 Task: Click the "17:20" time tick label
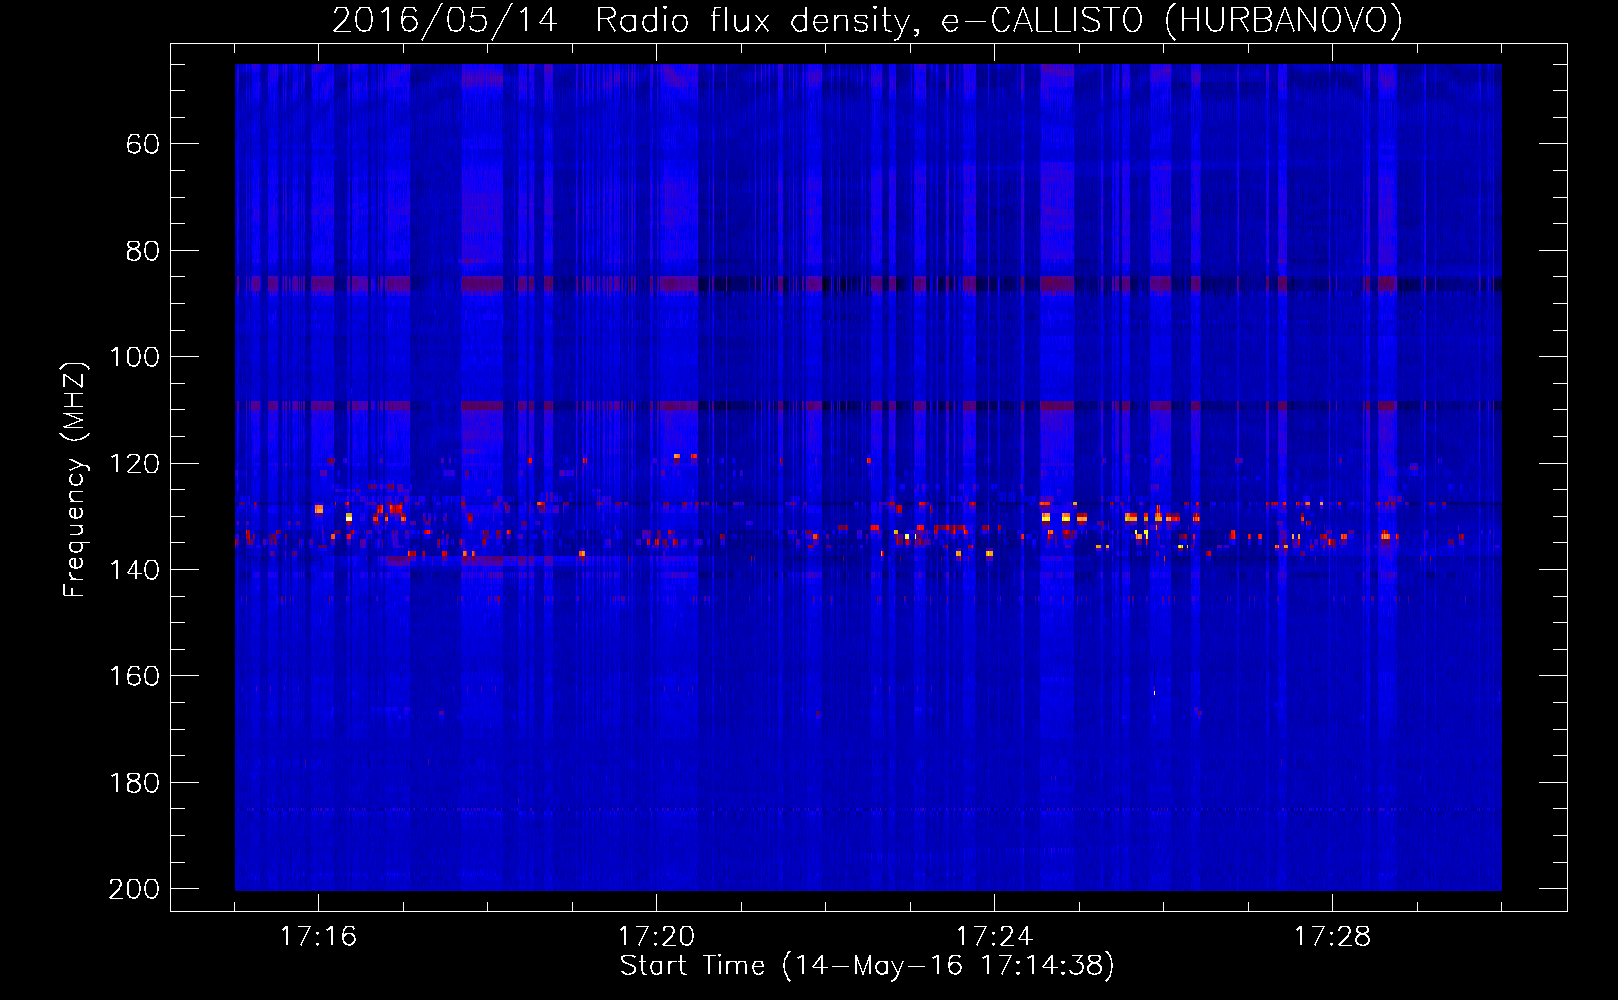click(656, 937)
